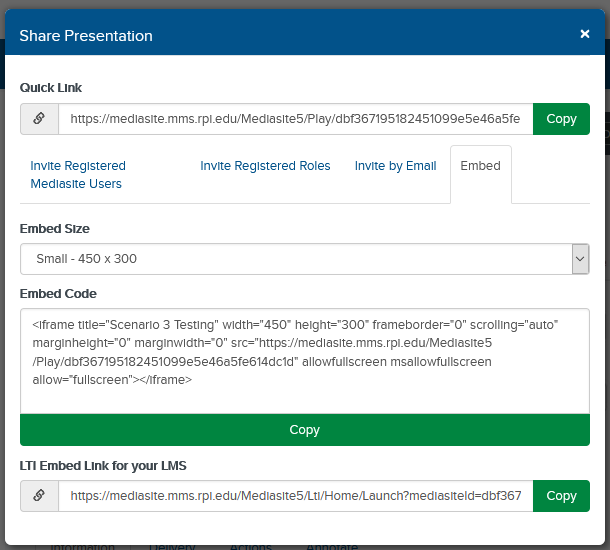Click inside the Embed Code iframe text area

click(x=305, y=361)
